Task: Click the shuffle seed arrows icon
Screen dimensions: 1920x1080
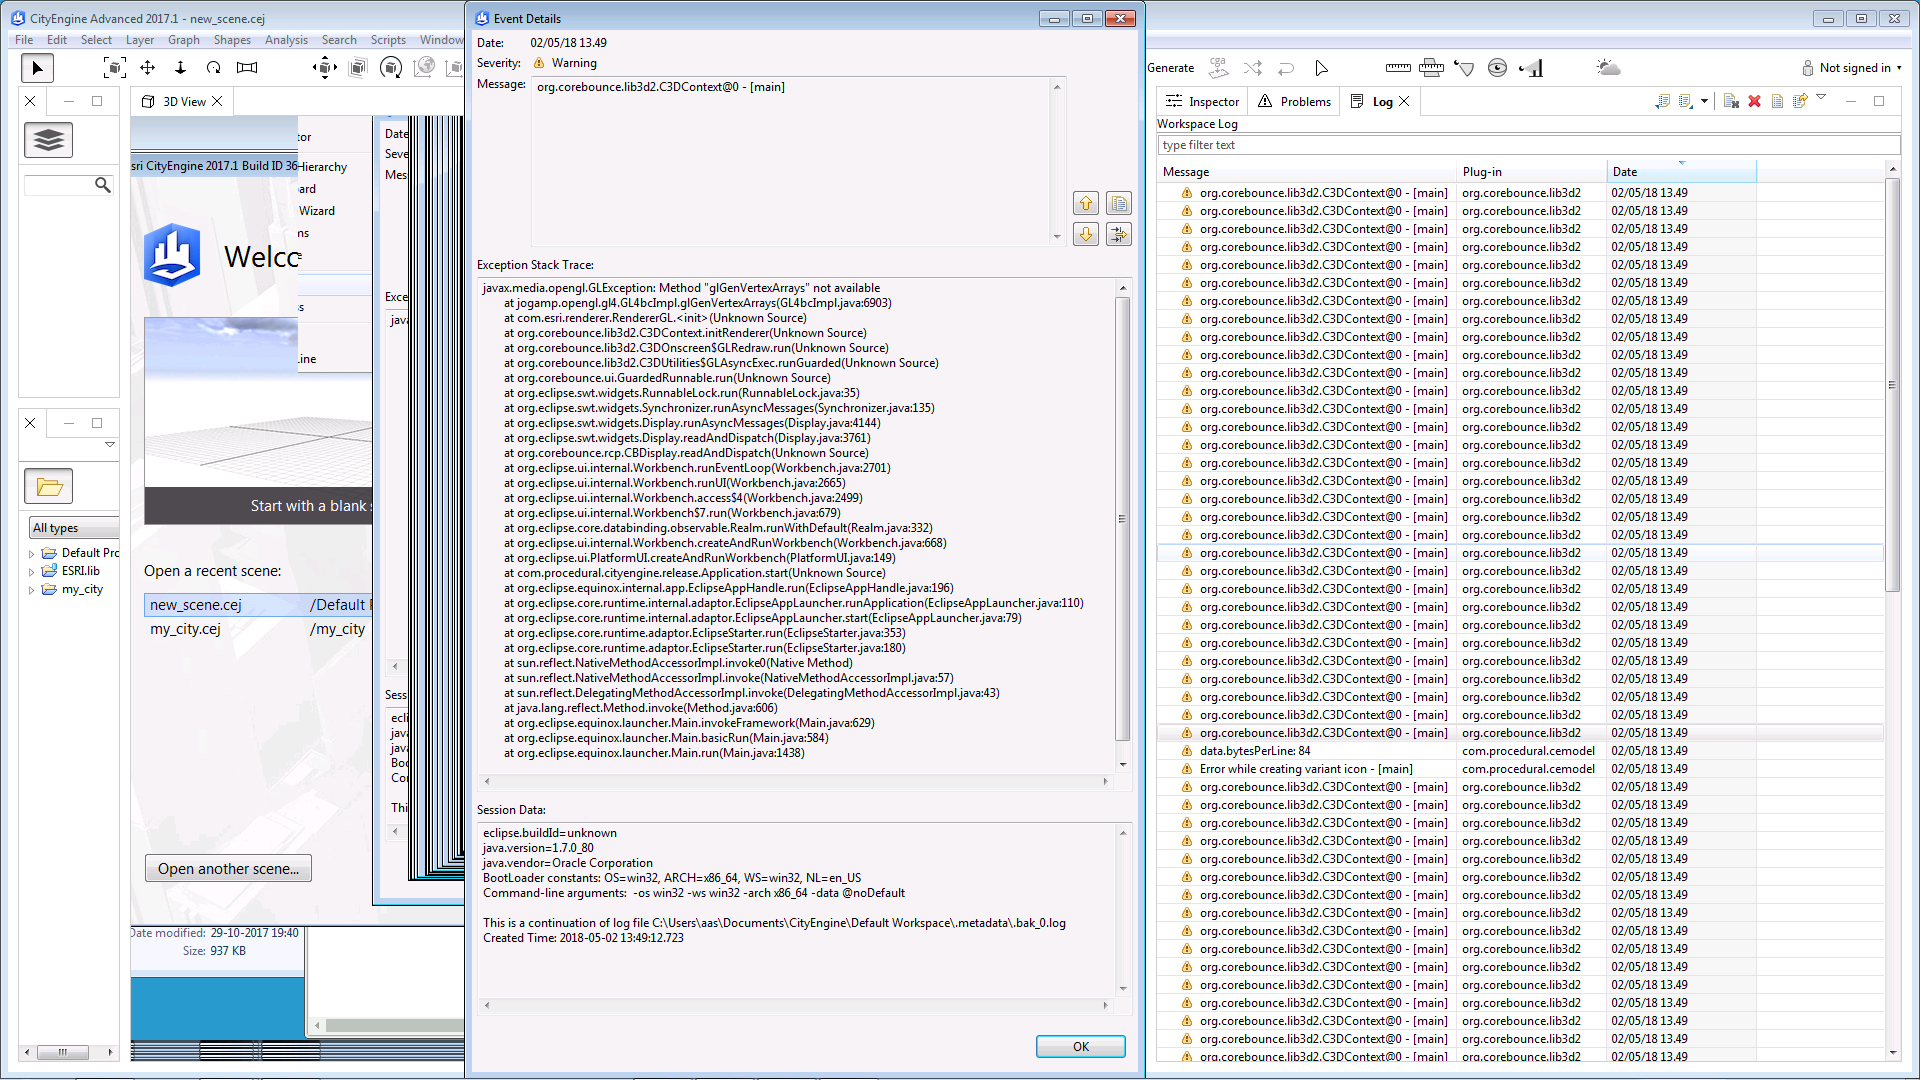Action: (1252, 68)
